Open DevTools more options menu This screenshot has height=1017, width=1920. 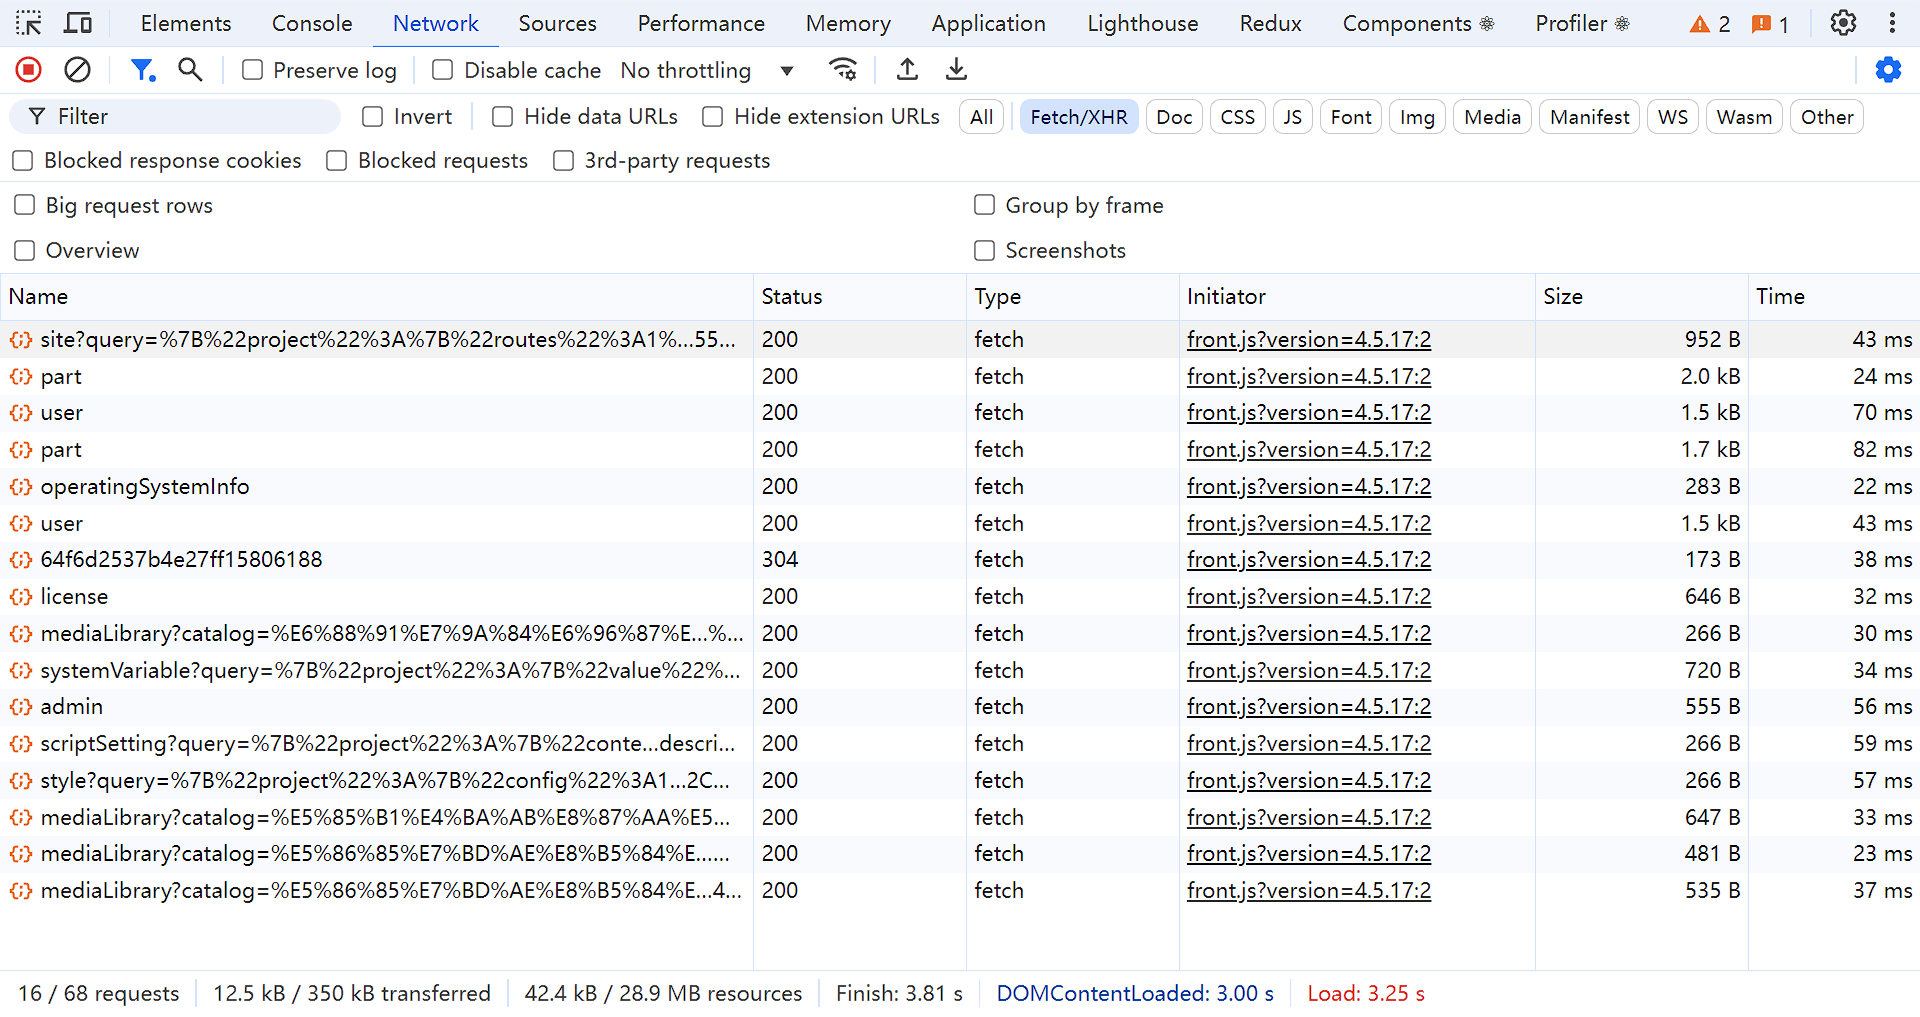pos(1892,23)
